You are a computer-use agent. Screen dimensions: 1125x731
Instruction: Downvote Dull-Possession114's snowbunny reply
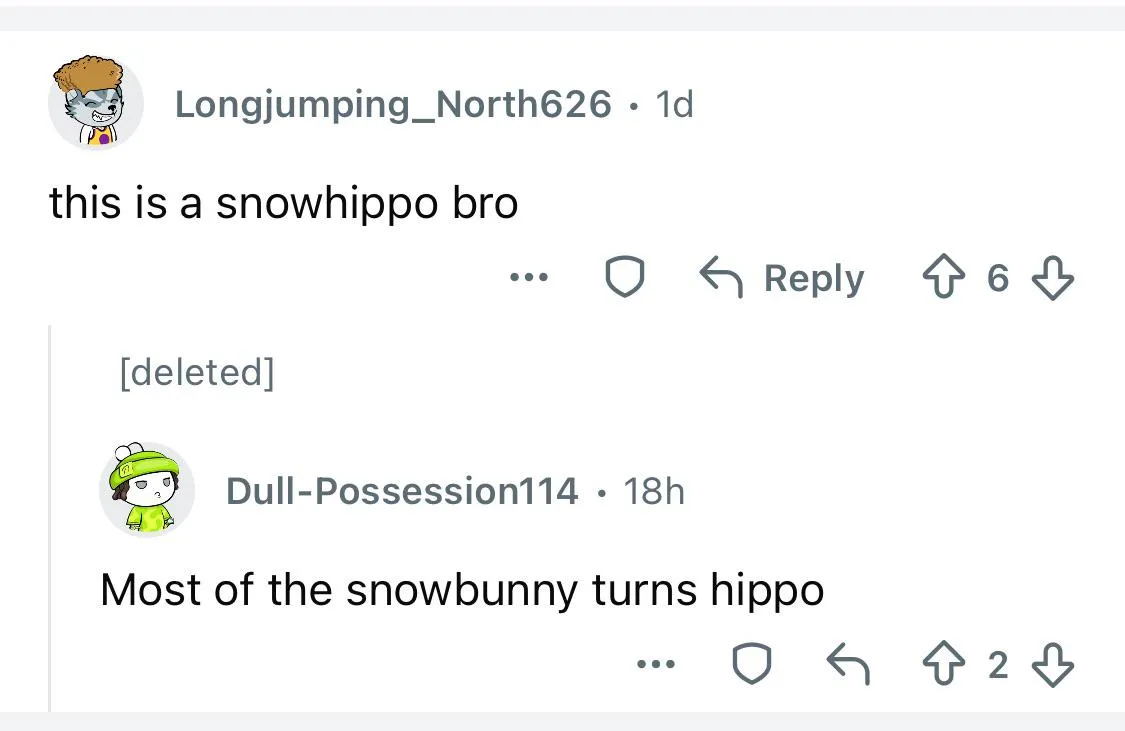1052,665
